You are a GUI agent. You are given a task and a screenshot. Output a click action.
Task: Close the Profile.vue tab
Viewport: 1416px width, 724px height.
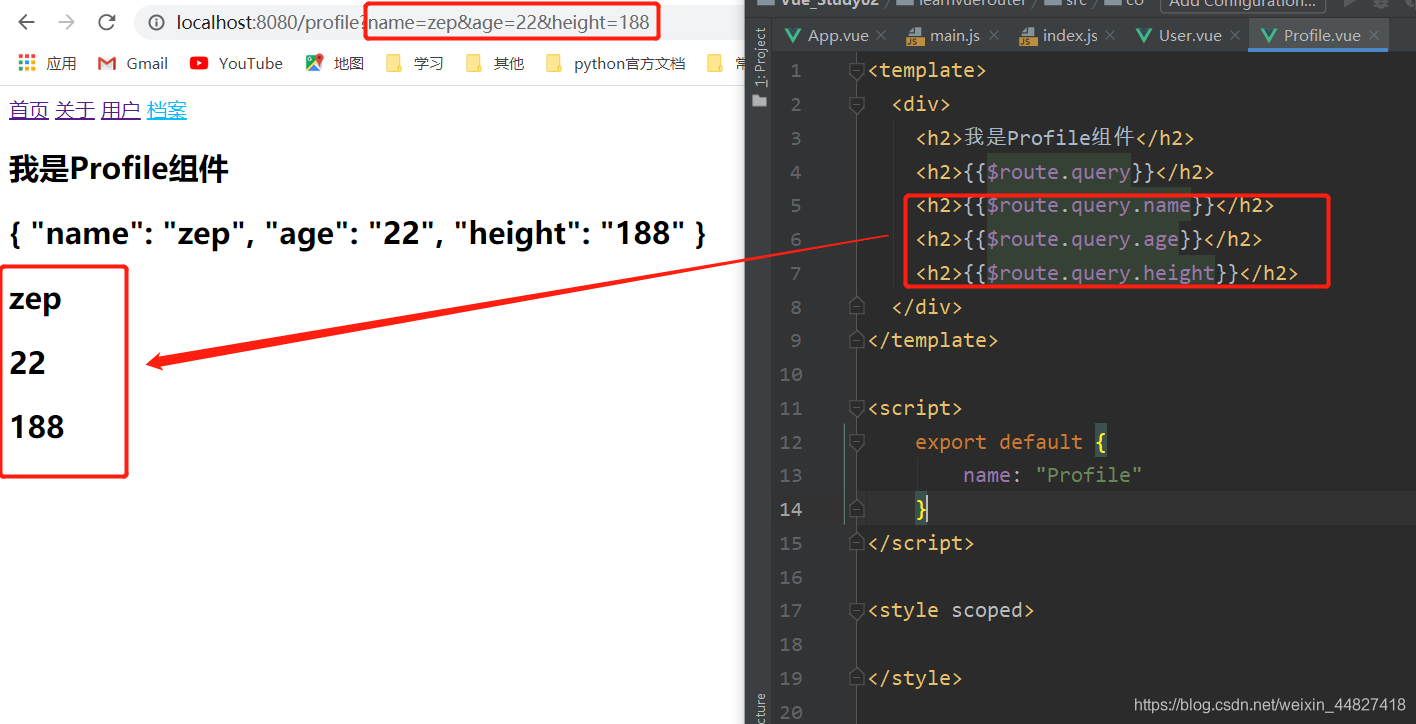pos(1374,36)
